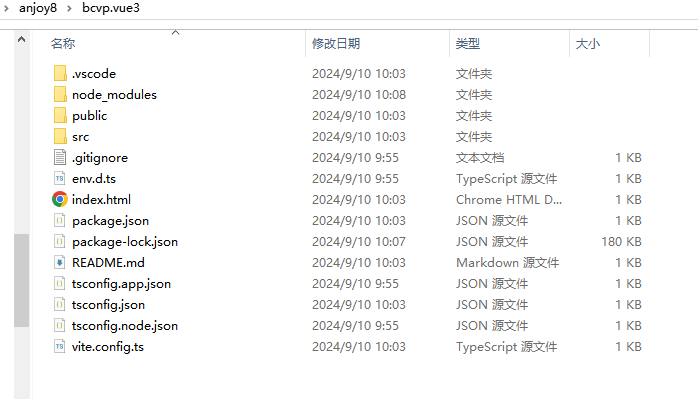Click the Markdown 源文件 type cell
This screenshot has height=399, width=698.
click(x=507, y=263)
